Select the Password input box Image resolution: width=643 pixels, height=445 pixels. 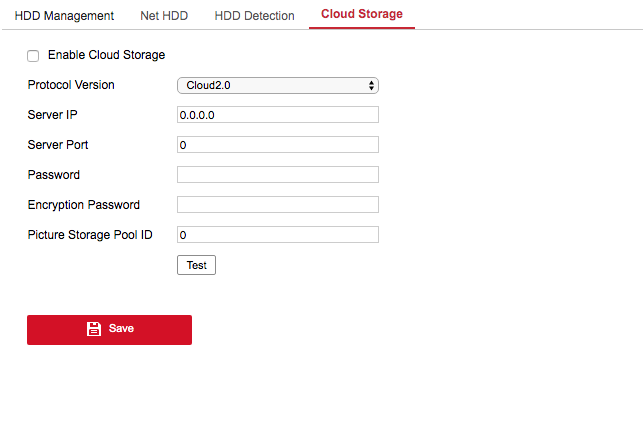277,175
